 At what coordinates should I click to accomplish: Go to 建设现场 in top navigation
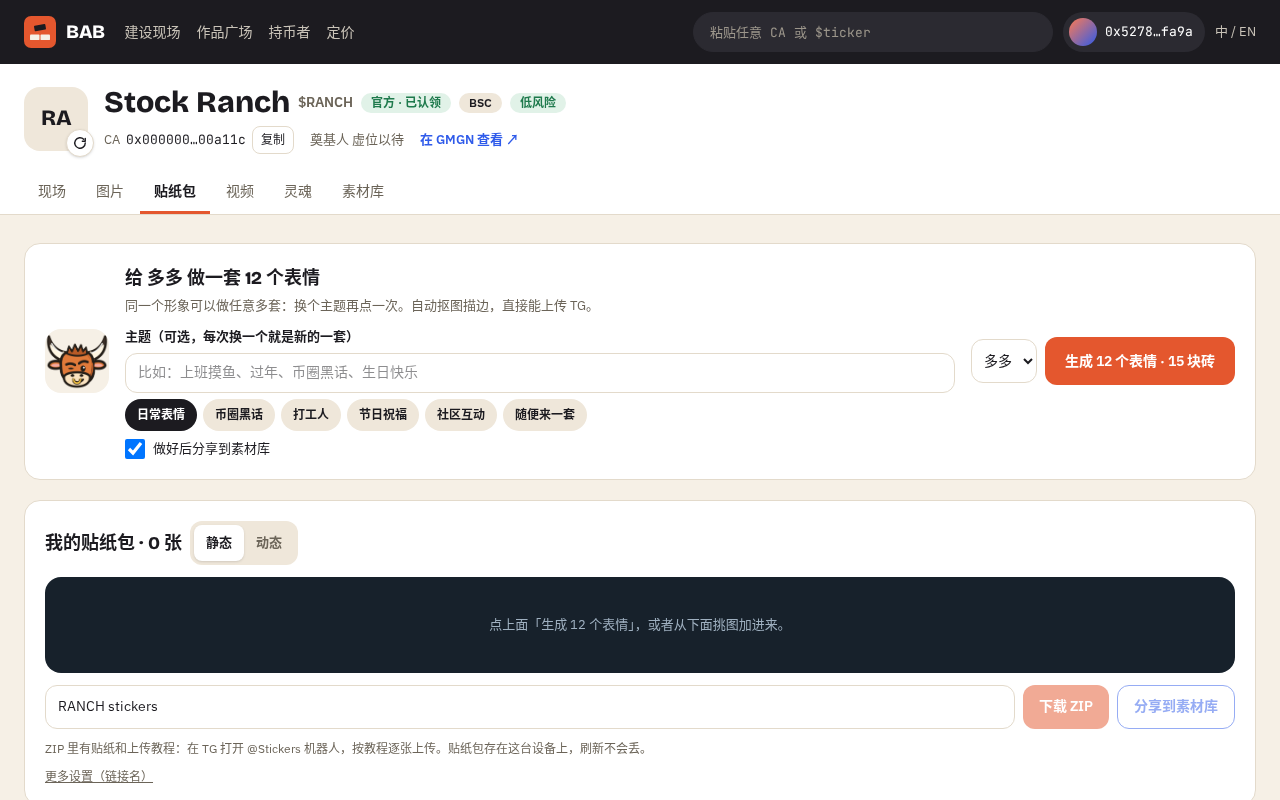coord(153,32)
